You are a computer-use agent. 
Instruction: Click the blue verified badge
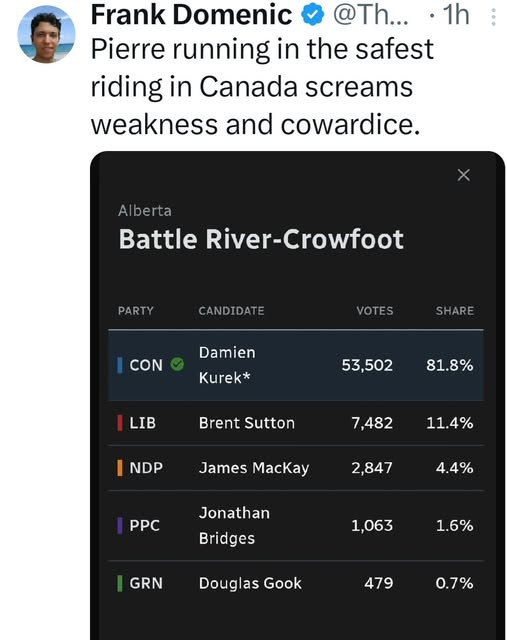coord(312,15)
